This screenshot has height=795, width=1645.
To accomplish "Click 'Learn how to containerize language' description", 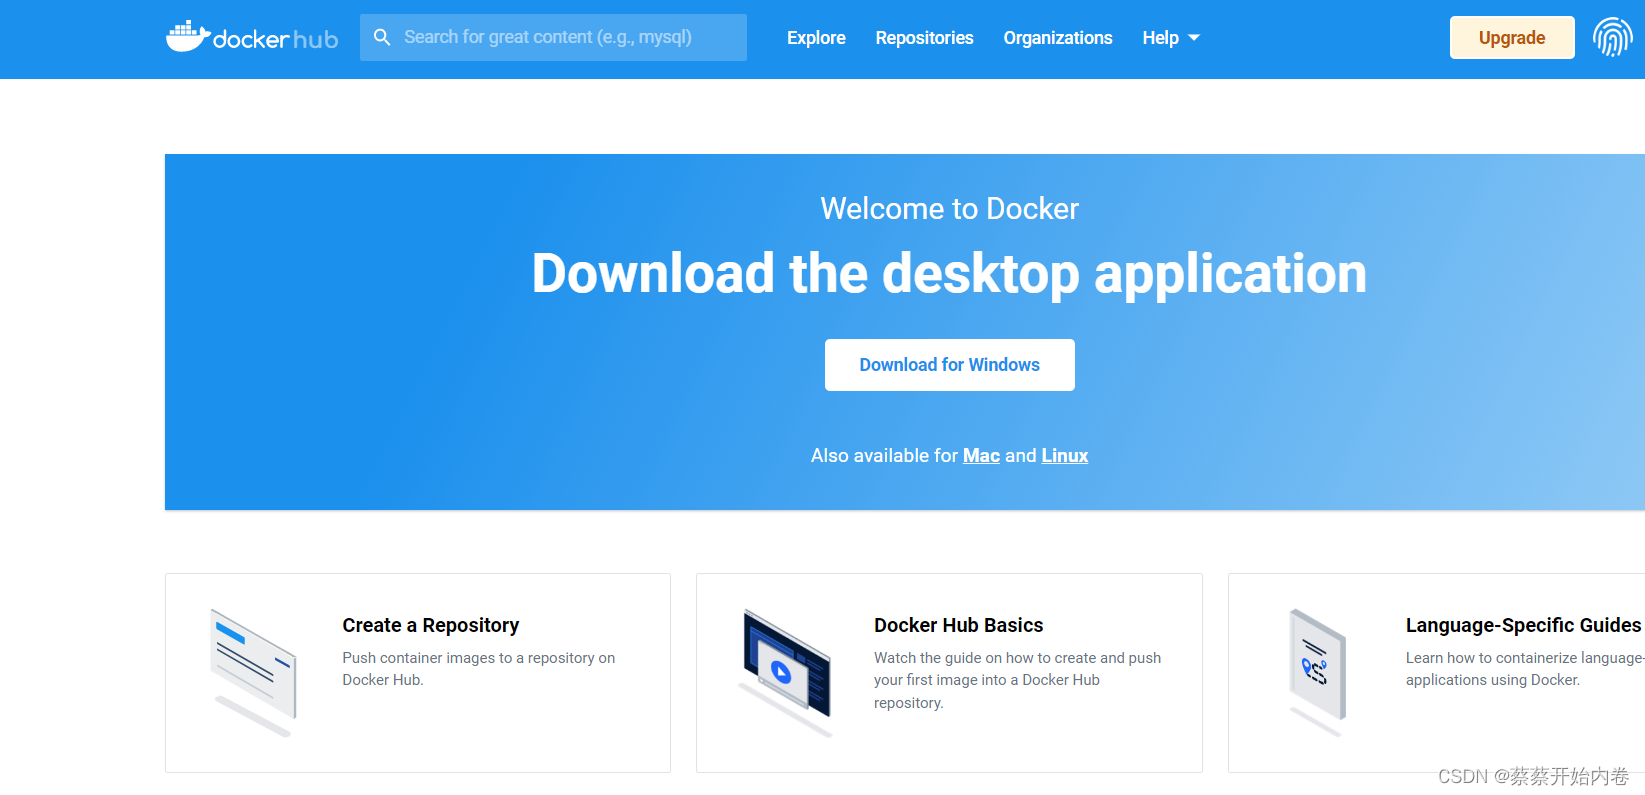I will pyautogui.click(x=1525, y=668).
